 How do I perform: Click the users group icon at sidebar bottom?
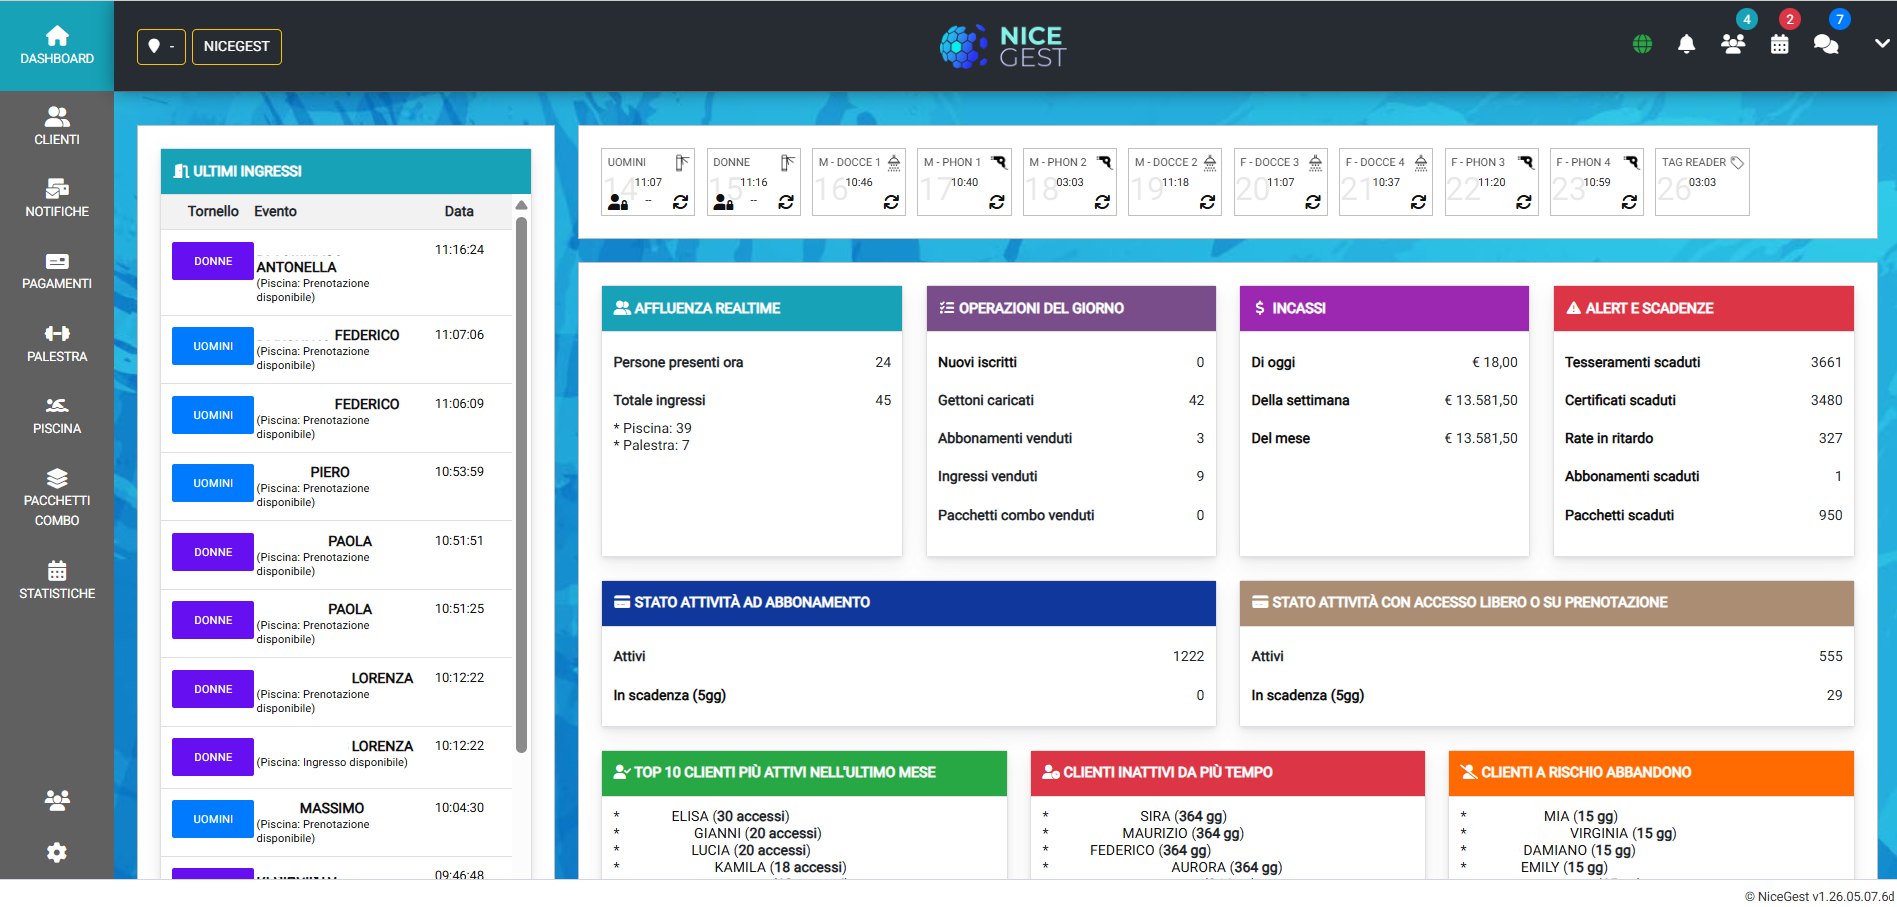[57, 800]
